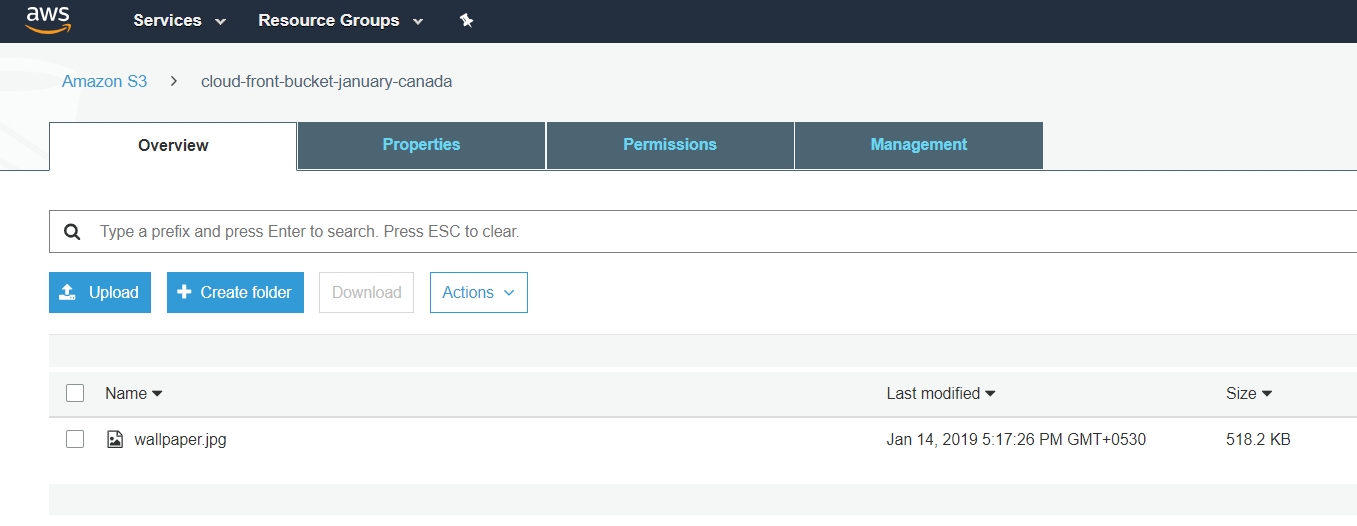Open the wallpaper.jpg object

(x=180, y=439)
